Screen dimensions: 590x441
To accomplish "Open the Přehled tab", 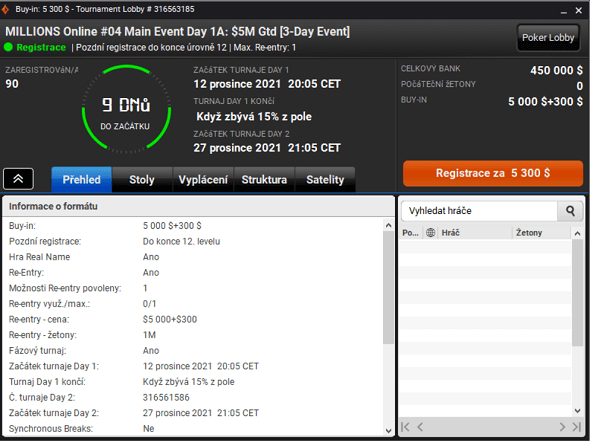I will point(82,179).
